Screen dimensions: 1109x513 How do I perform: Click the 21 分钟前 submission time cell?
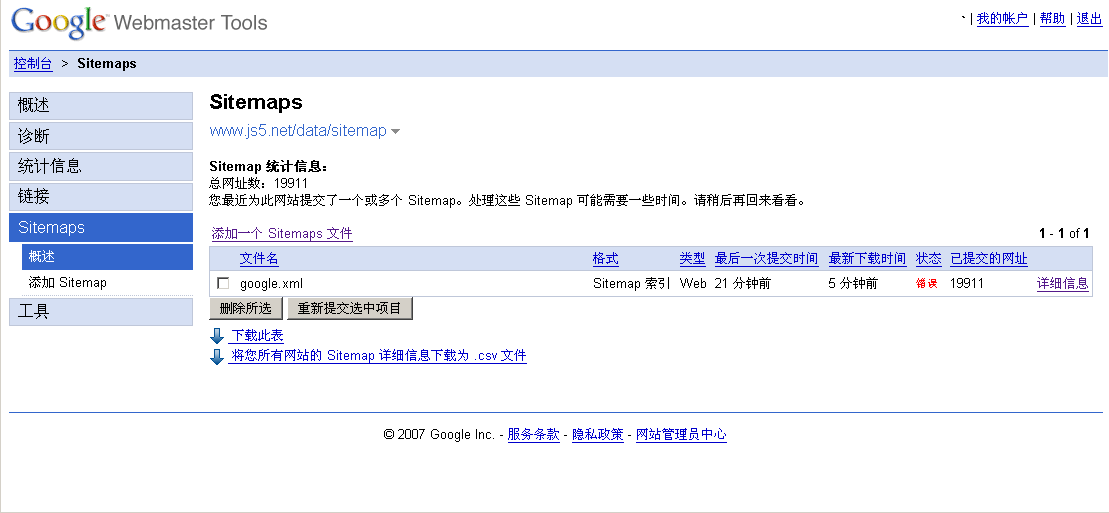[743, 284]
